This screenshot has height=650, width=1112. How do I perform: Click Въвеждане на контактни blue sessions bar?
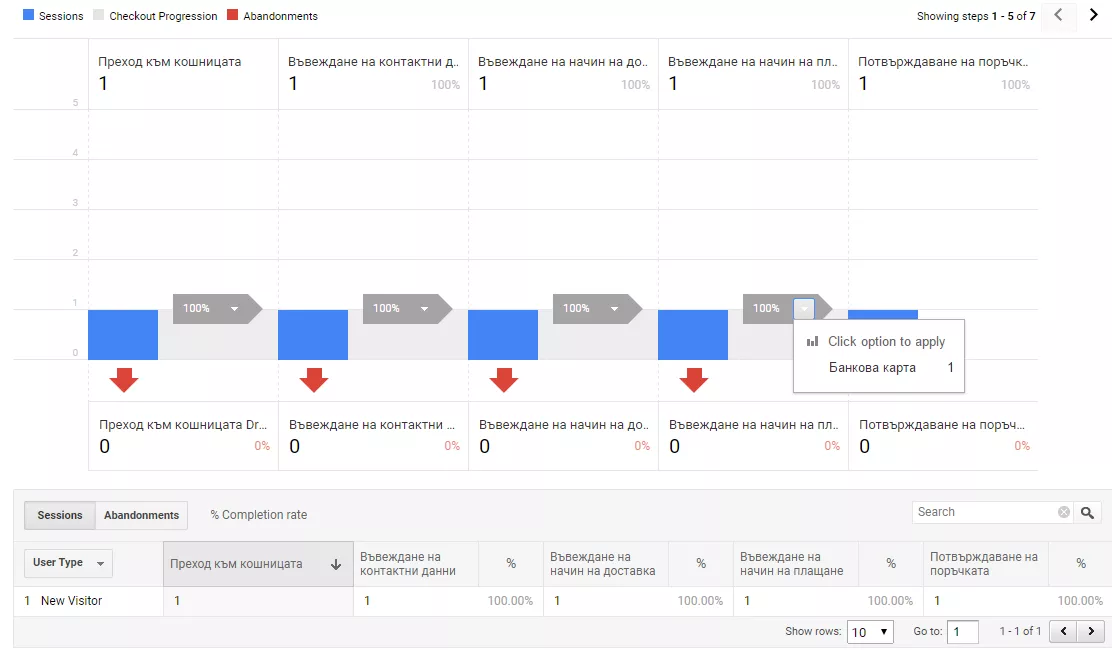tap(313, 335)
